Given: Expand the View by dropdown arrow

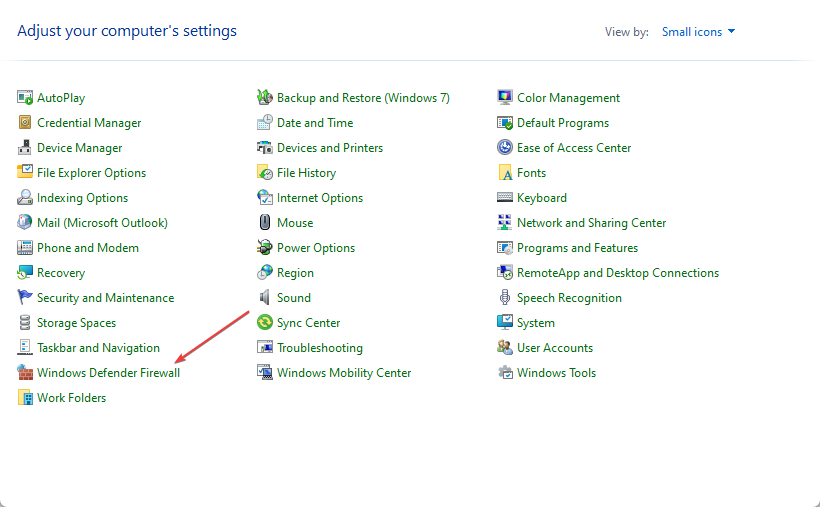Looking at the screenshot, I should [x=731, y=31].
